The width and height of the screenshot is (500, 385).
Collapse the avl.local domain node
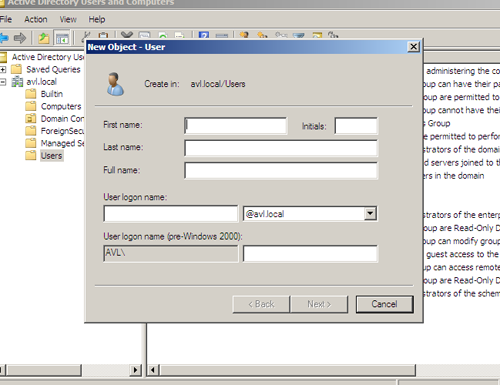coord(3,82)
